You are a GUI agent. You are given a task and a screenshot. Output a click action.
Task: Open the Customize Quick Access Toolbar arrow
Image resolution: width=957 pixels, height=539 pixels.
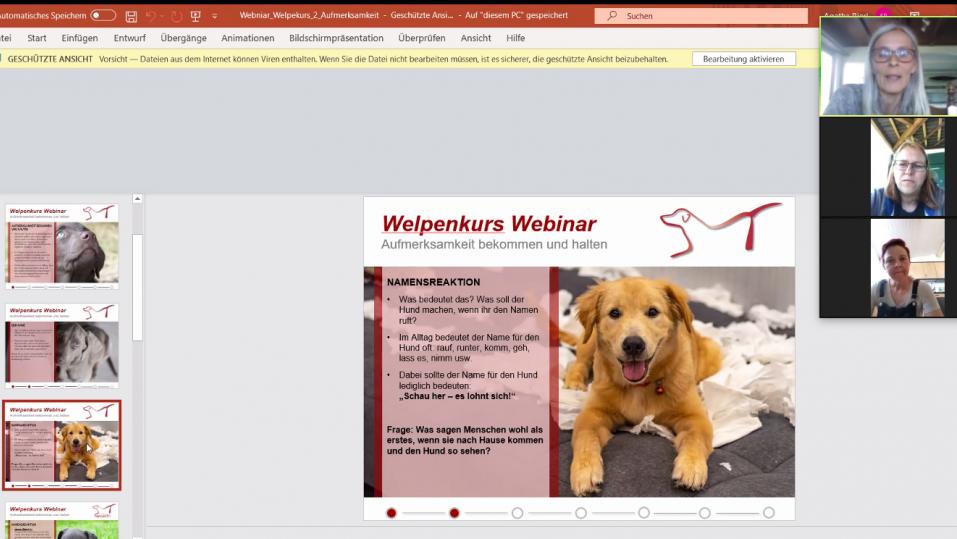(x=215, y=16)
